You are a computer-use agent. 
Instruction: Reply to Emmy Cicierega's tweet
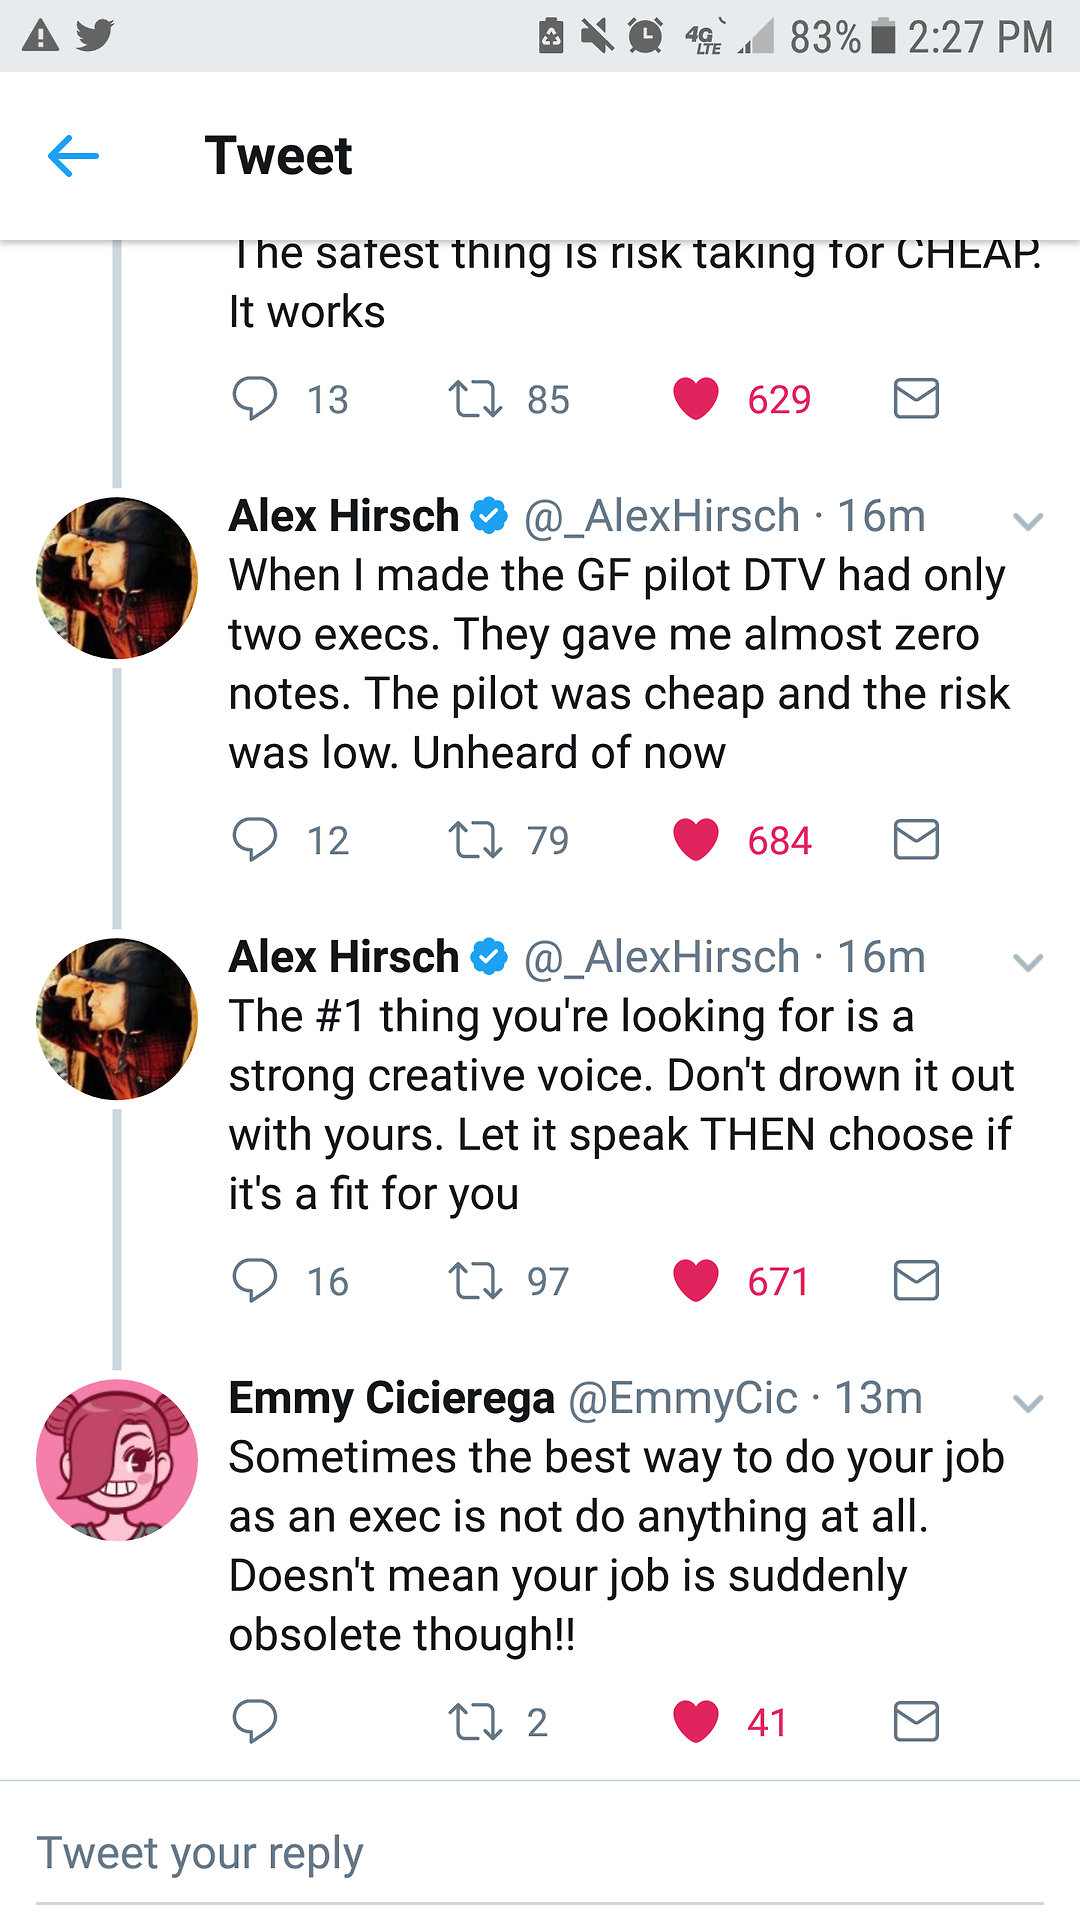click(x=255, y=1721)
